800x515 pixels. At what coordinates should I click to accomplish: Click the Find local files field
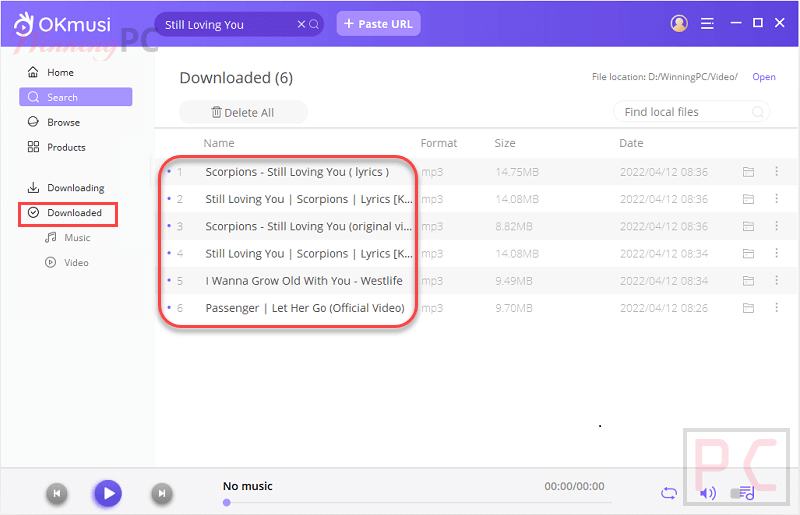click(x=691, y=112)
